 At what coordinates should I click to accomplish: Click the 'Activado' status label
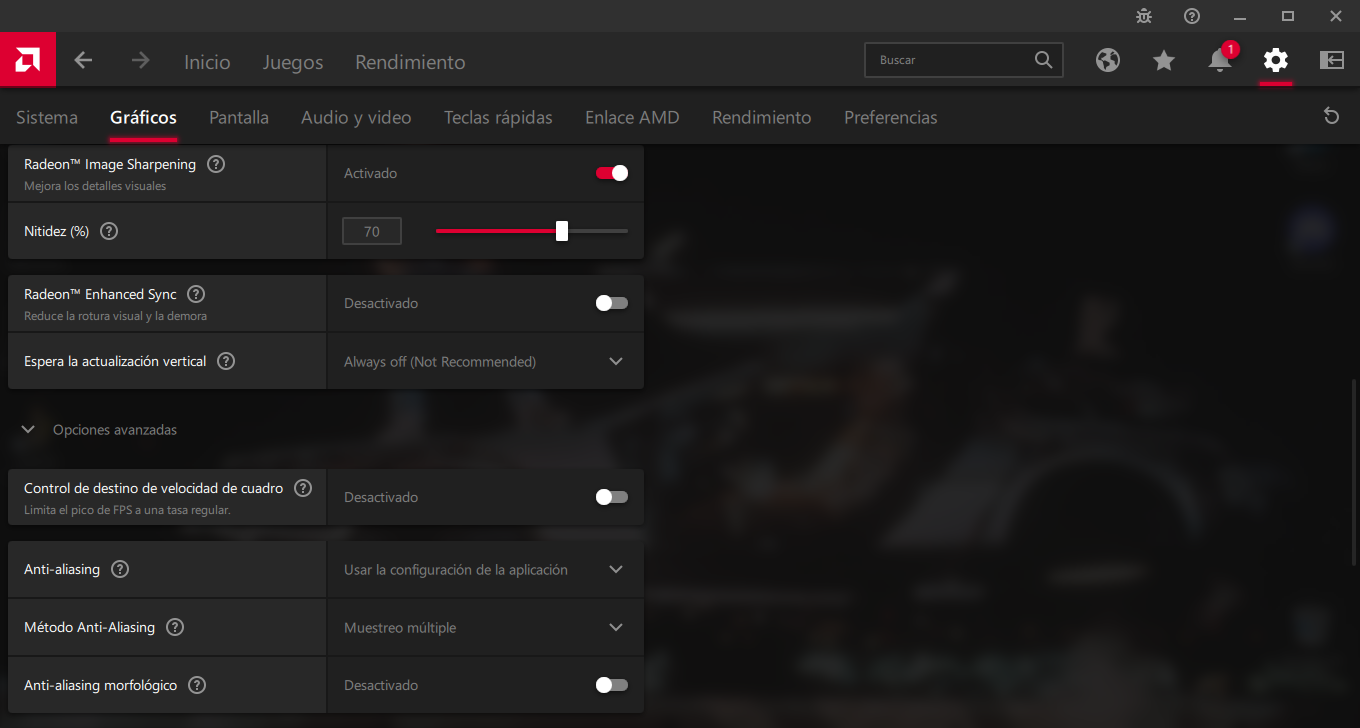(371, 173)
